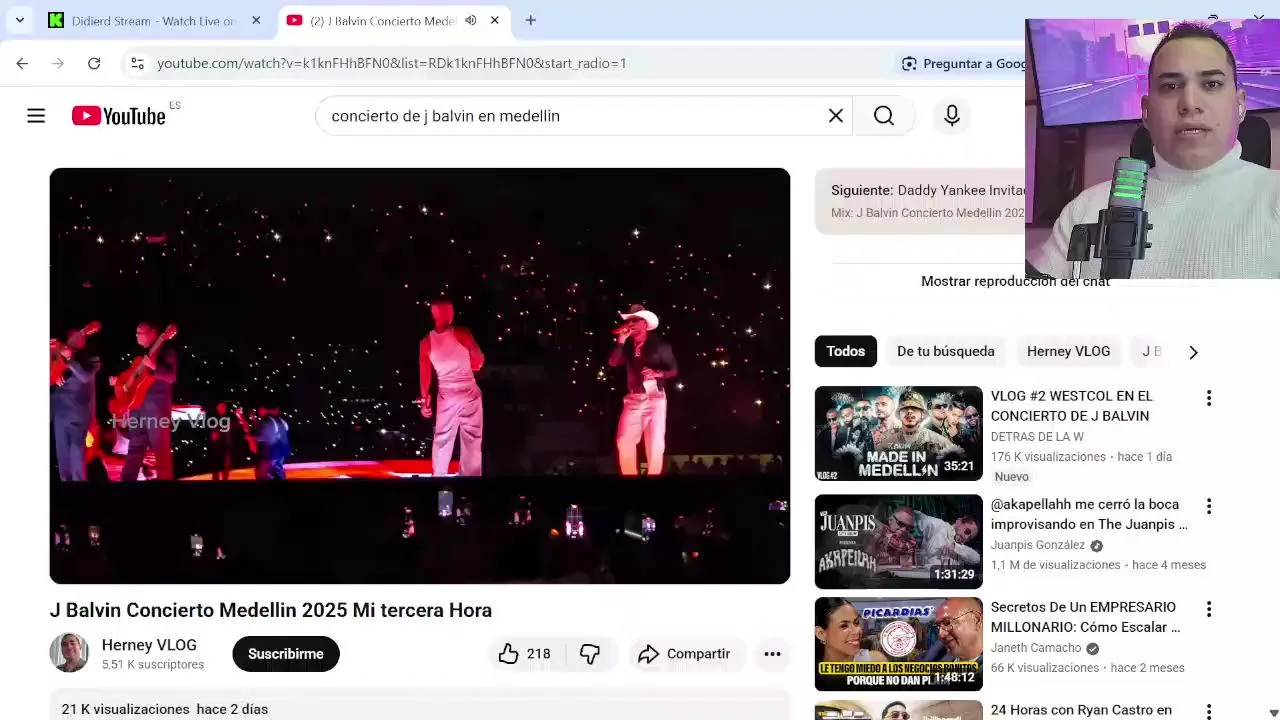Select the Todos filter chip
This screenshot has height=720, width=1280.
pyautogui.click(x=846, y=351)
